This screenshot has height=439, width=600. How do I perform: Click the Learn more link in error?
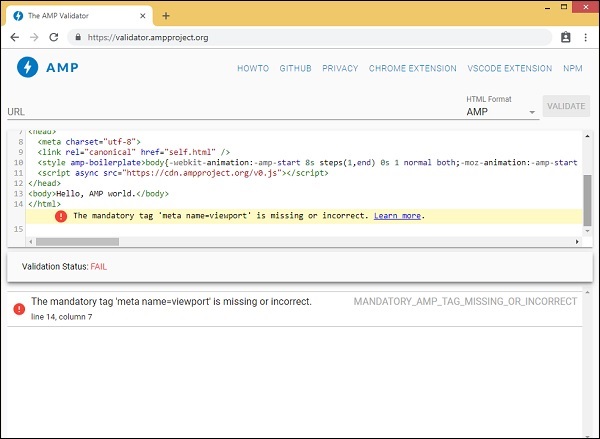[399, 216]
